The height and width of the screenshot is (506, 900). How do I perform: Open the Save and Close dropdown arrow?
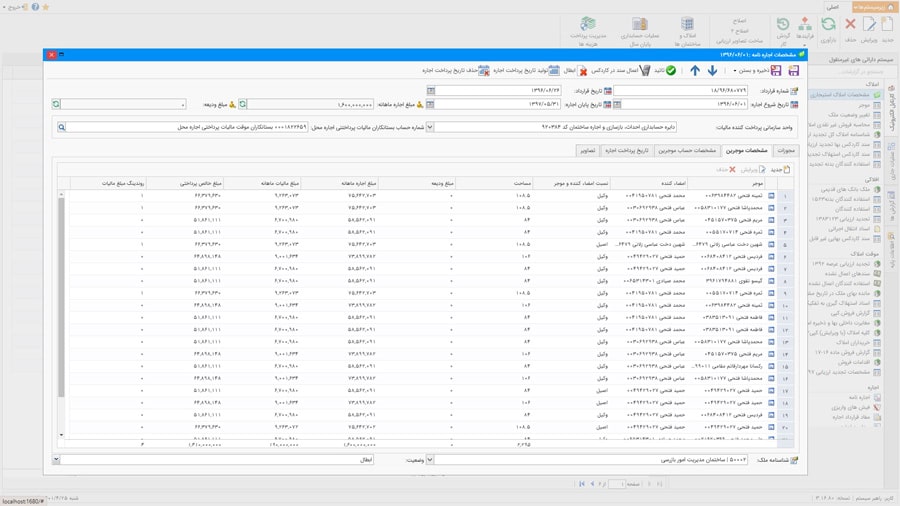733,71
